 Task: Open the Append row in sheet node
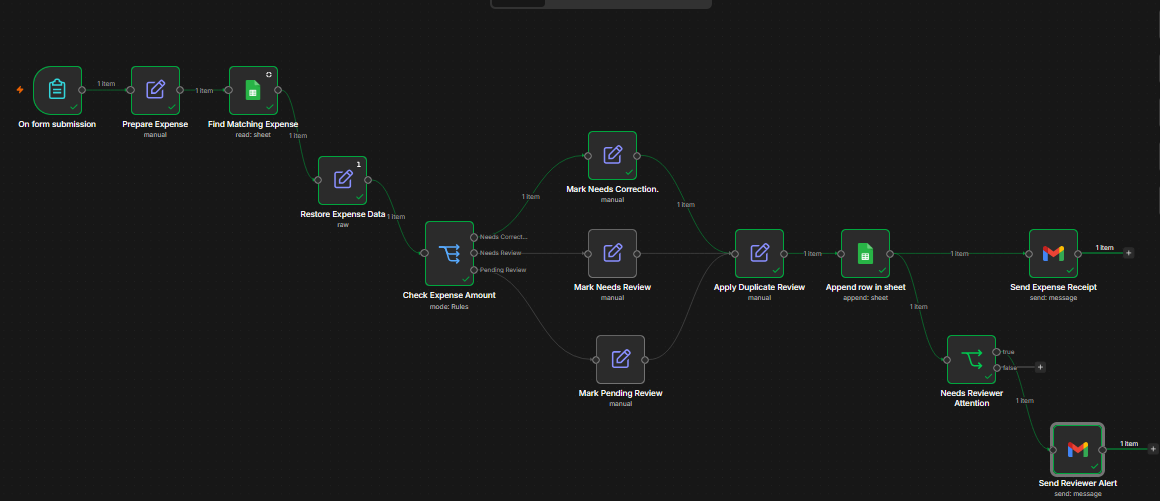(866, 253)
